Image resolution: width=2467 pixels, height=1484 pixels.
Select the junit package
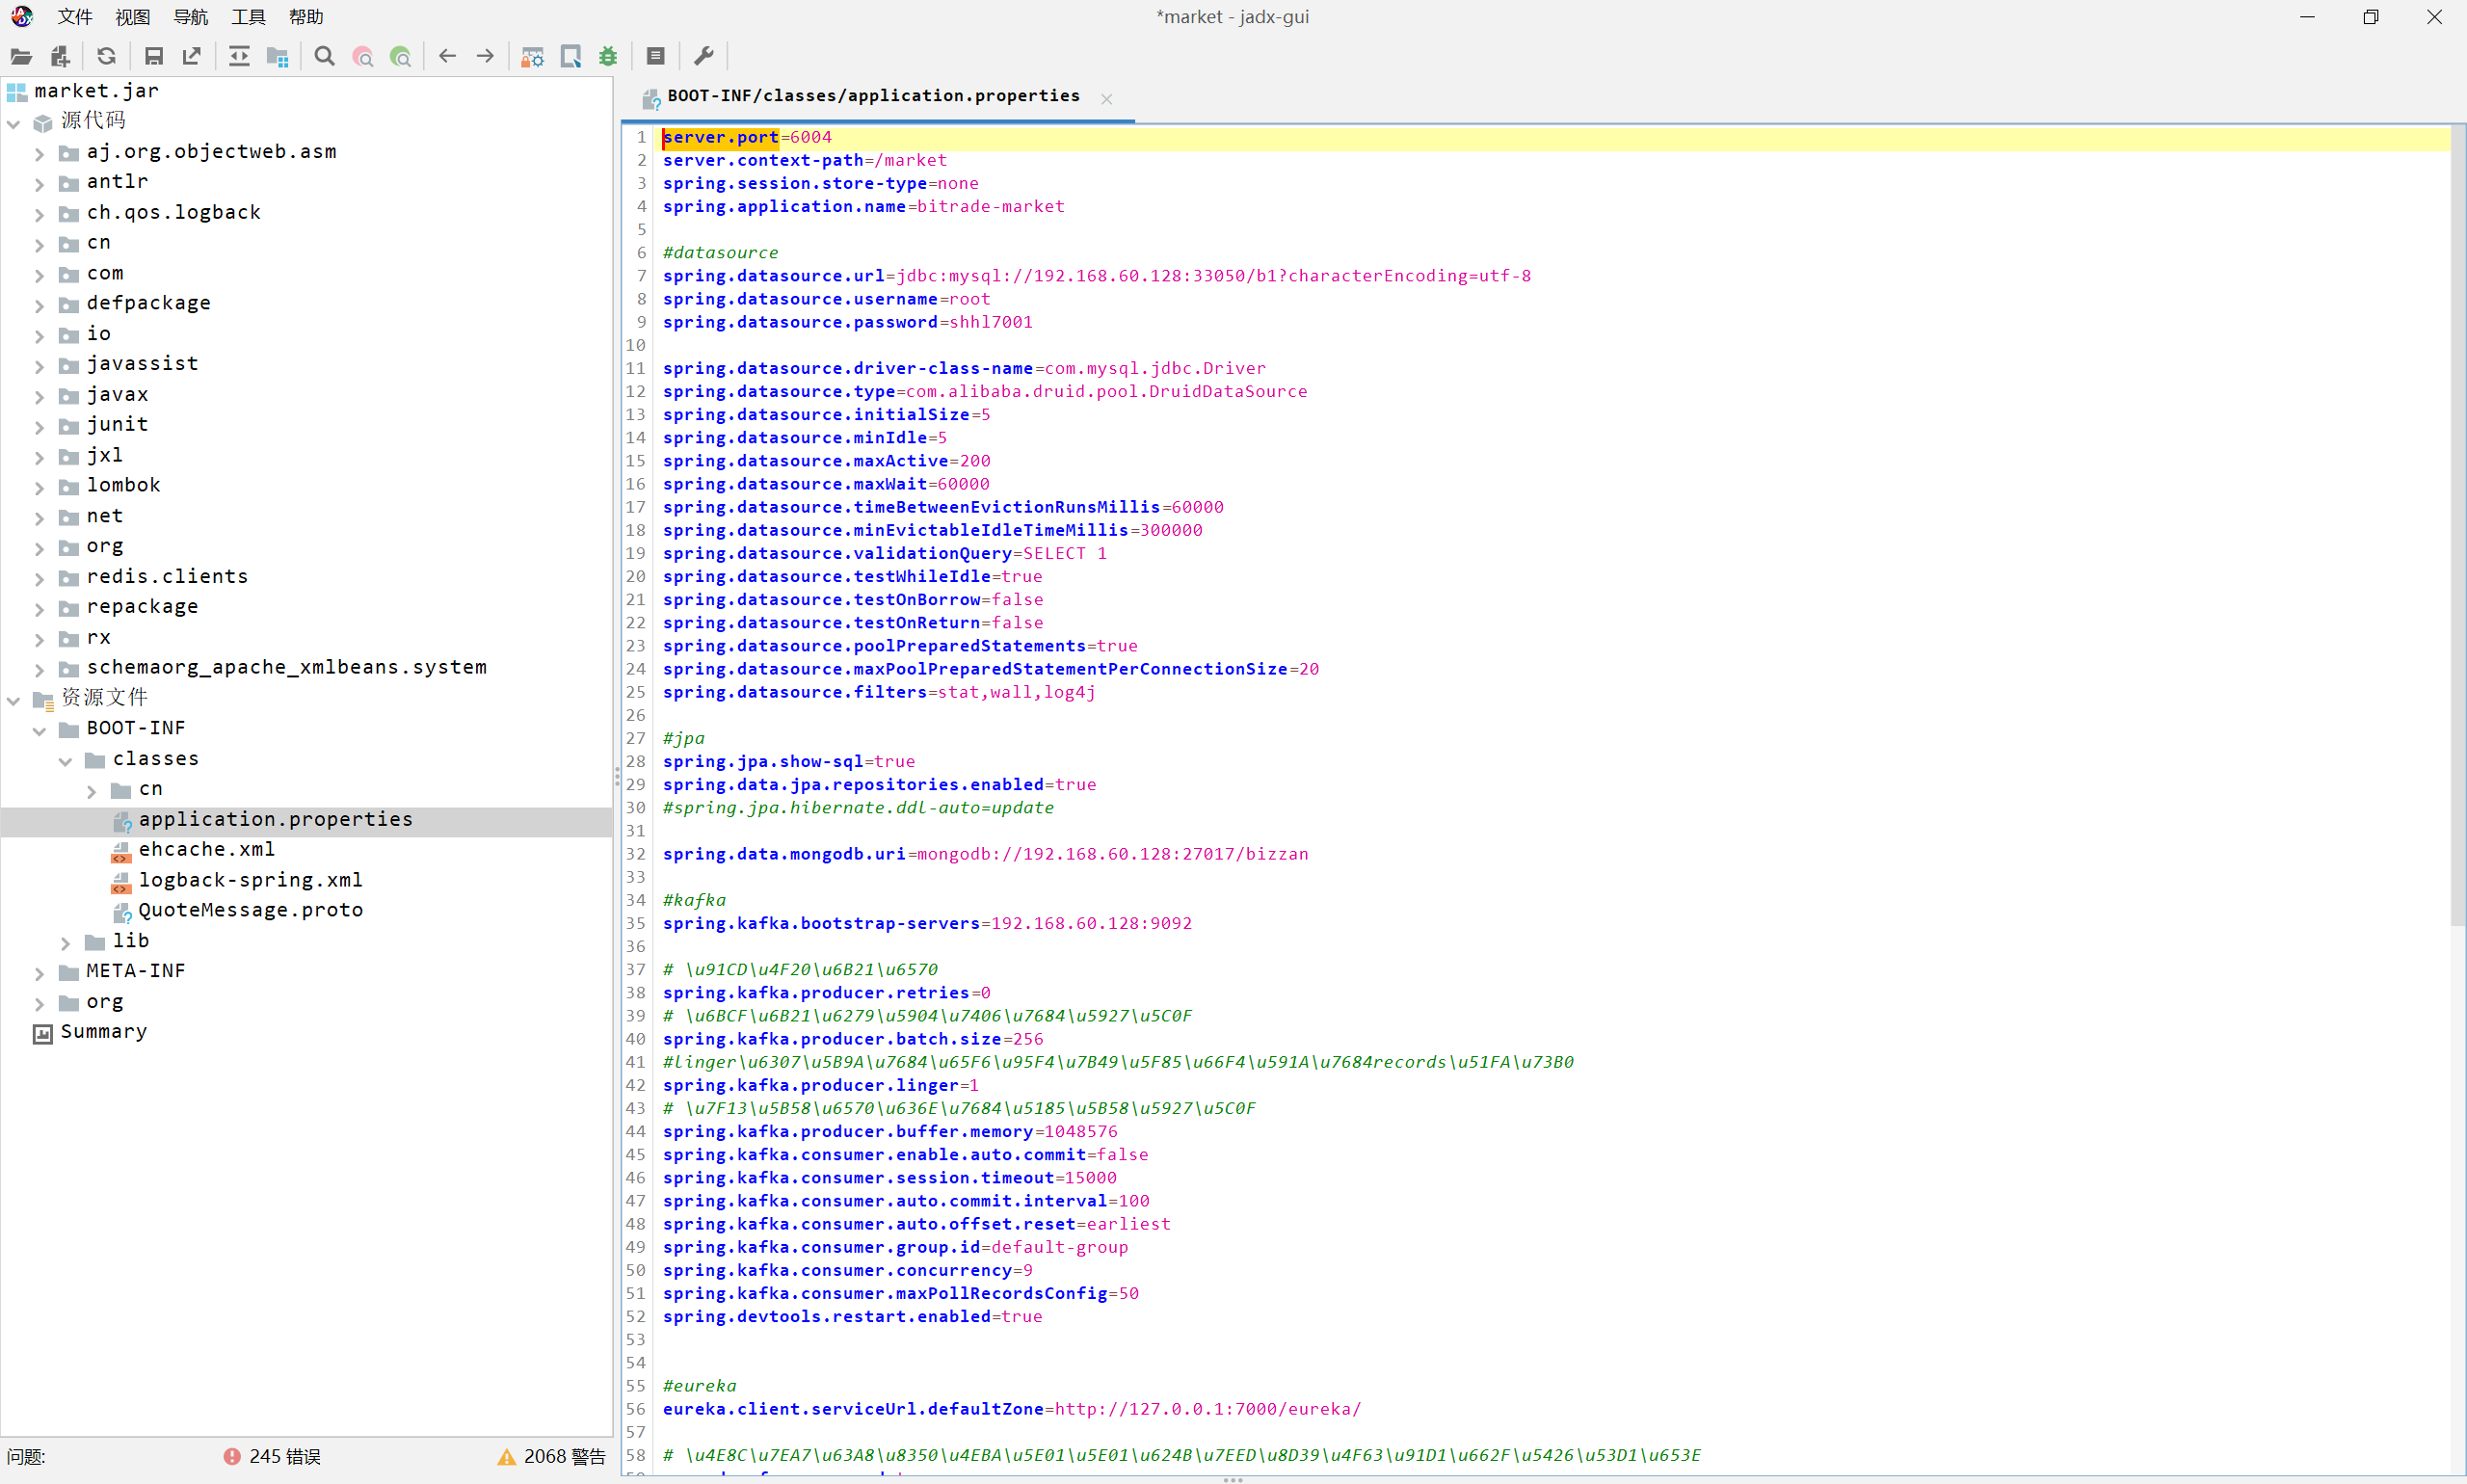tap(117, 424)
